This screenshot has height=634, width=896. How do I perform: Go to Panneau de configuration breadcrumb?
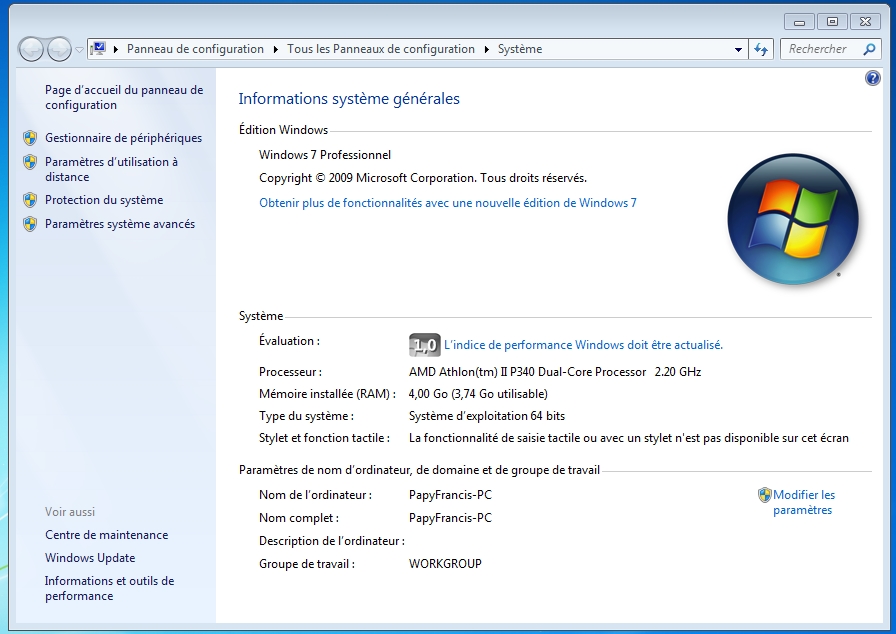[x=195, y=49]
